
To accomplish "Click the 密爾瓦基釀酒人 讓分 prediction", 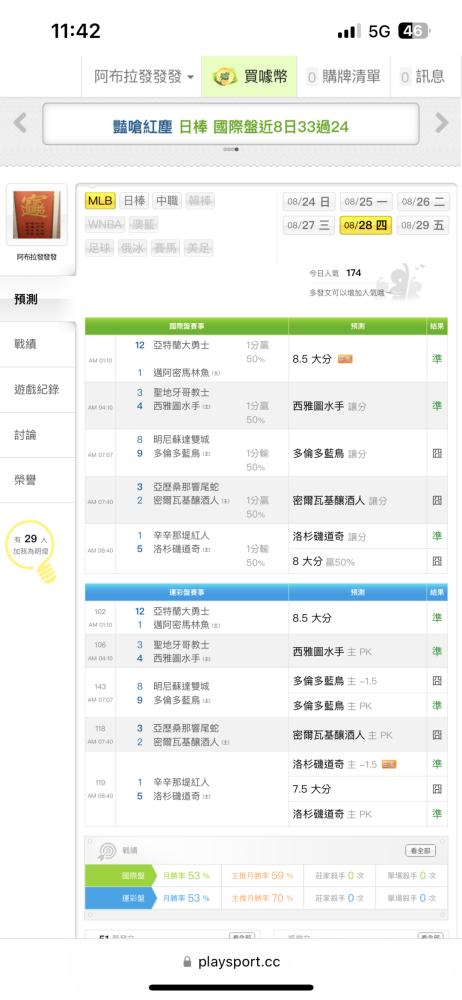I will pos(339,501).
